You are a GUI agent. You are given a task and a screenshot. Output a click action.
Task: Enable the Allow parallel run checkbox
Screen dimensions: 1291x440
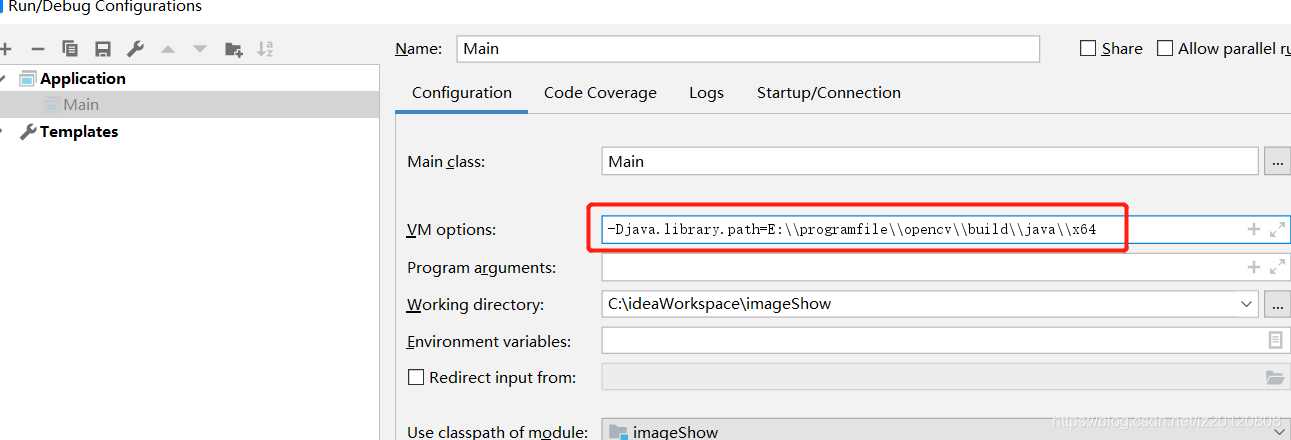pyautogui.click(x=1165, y=48)
